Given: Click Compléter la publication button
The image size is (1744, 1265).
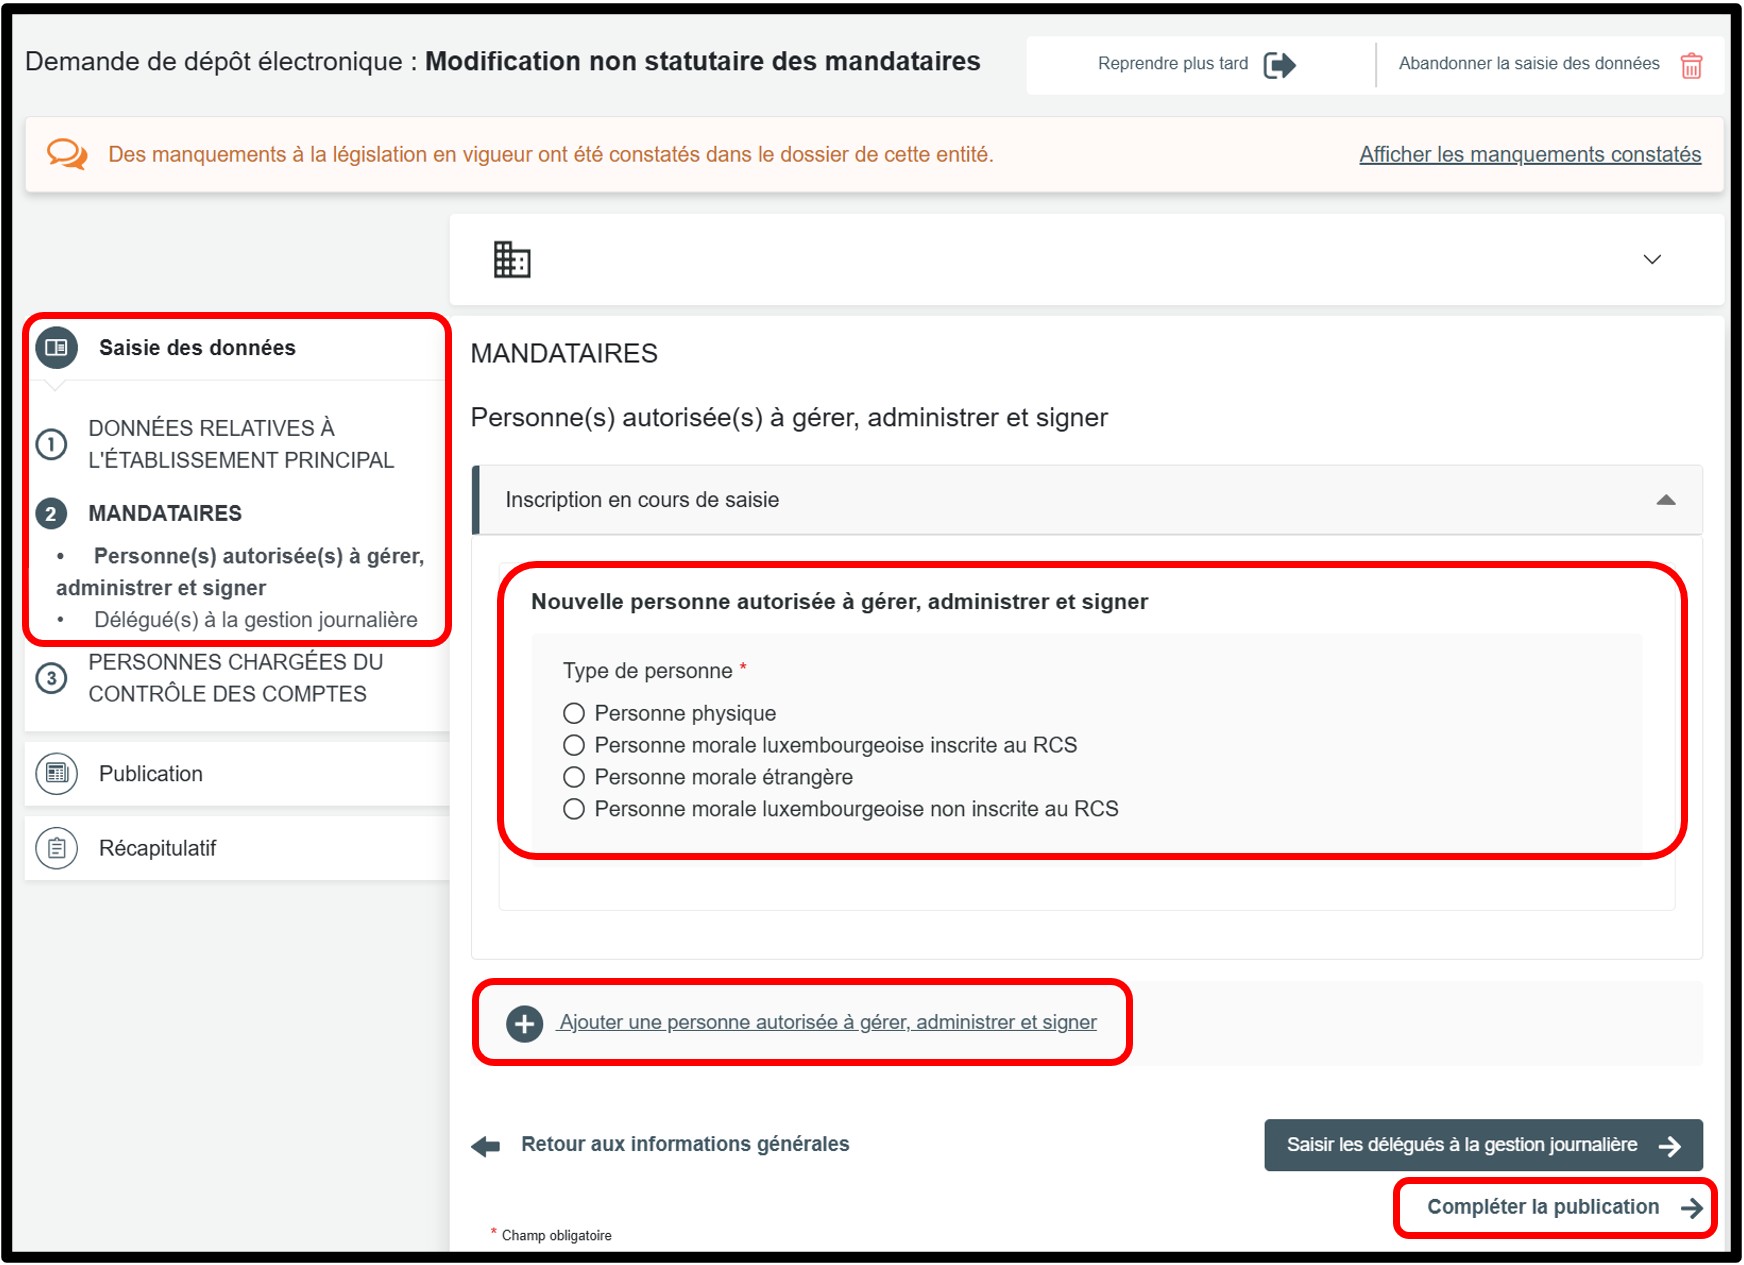Looking at the screenshot, I should click(1554, 1207).
